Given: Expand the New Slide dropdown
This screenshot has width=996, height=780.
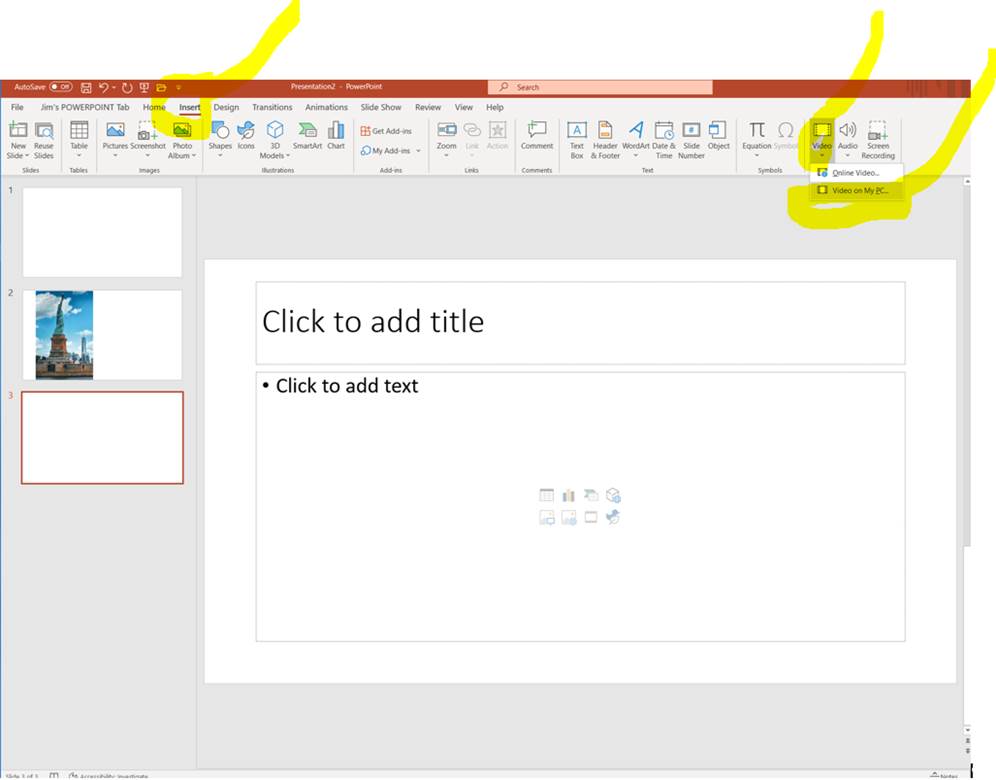Looking at the screenshot, I should (x=18, y=156).
